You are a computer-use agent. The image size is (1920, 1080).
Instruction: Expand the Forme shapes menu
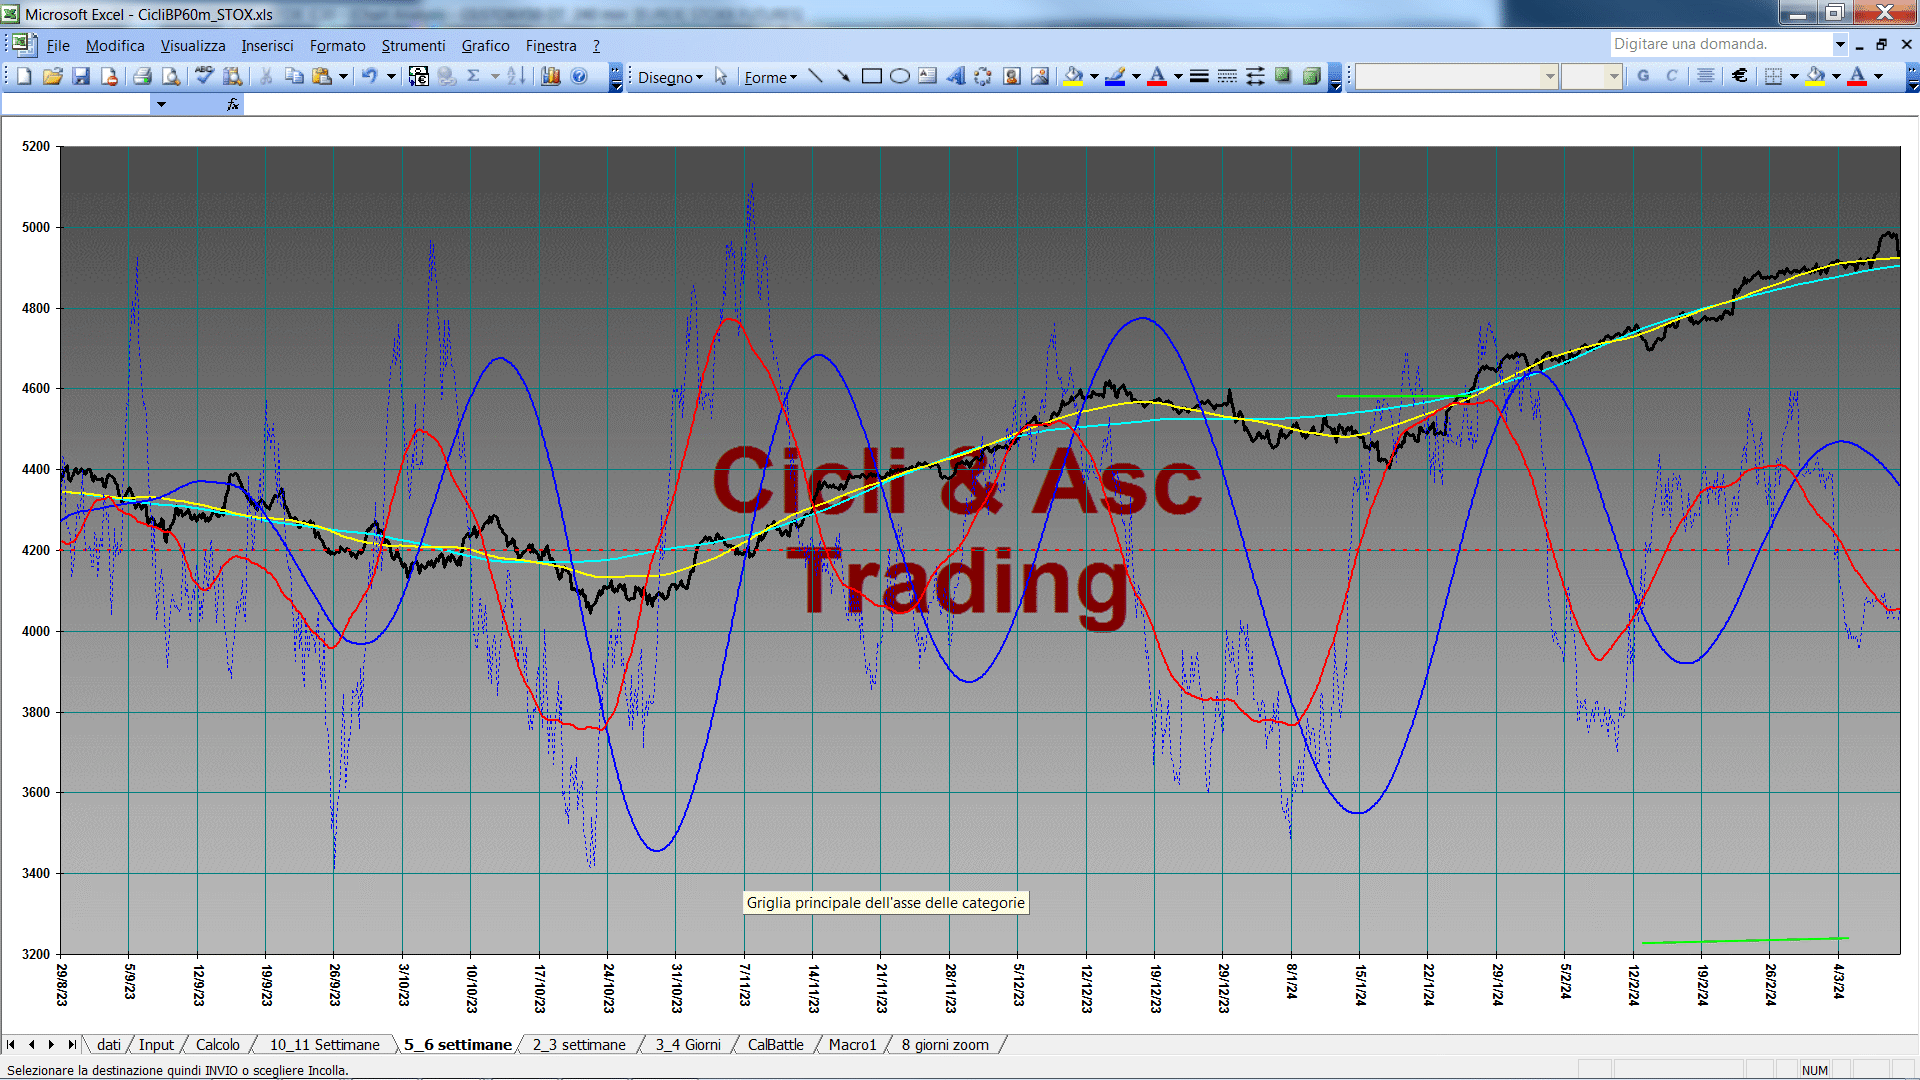tap(770, 77)
